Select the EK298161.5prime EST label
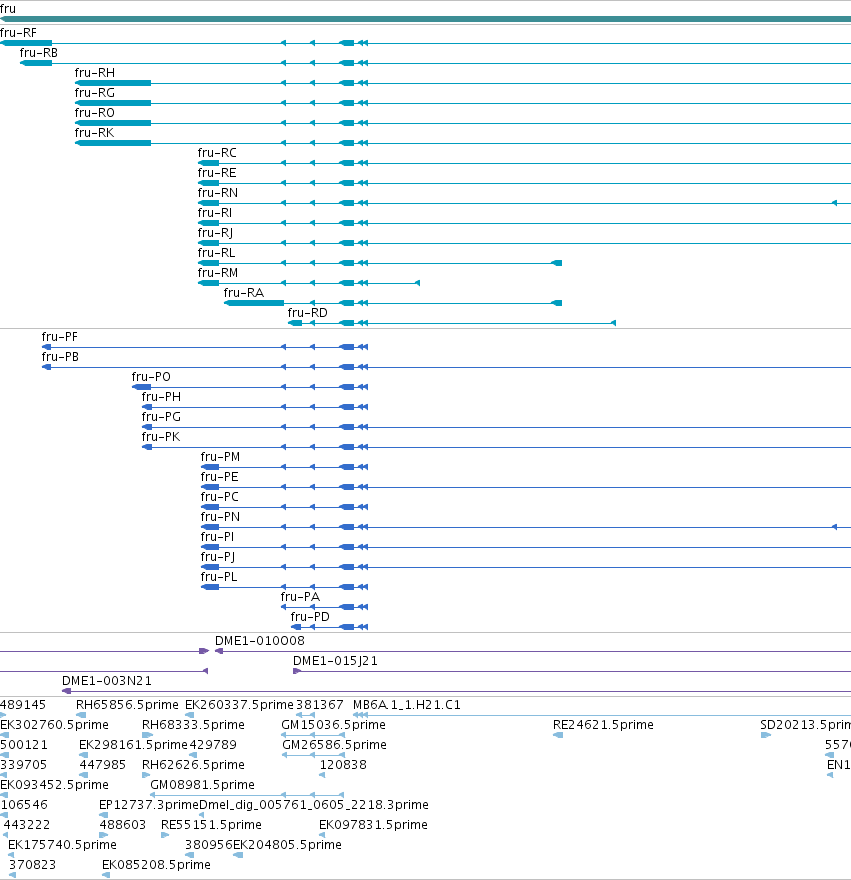 click(x=133, y=745)
